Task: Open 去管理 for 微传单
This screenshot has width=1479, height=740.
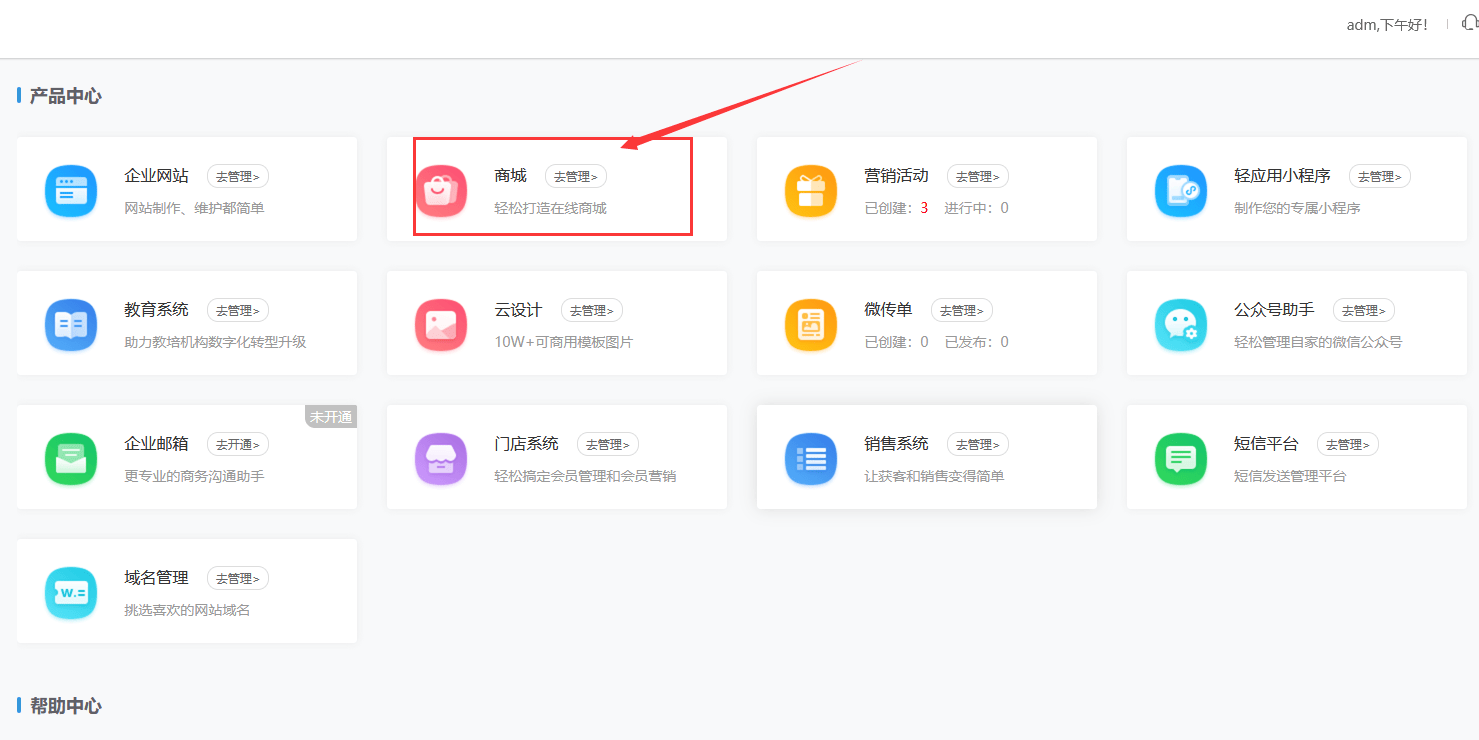Action: click(962, 310)
